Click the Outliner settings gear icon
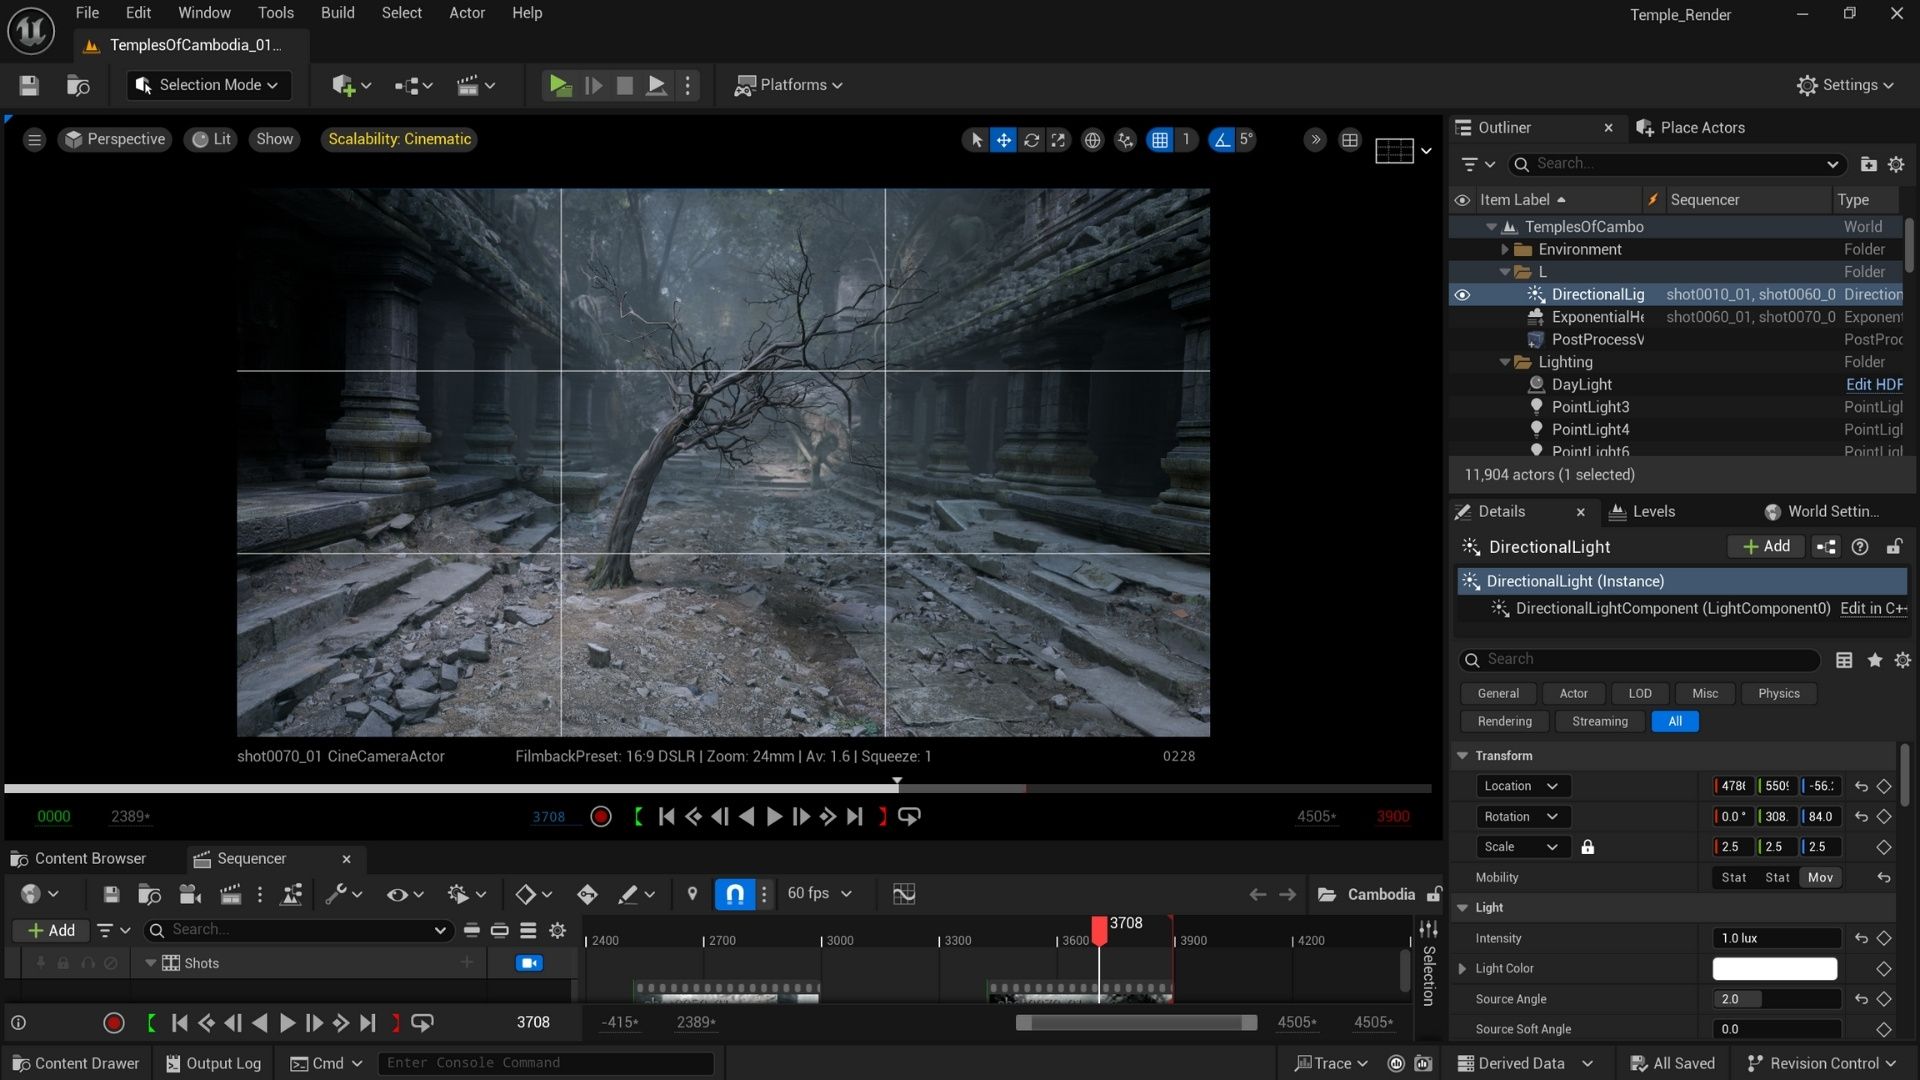The height and width of the screenshot is (1080, 1920). tap(1896, 164)
